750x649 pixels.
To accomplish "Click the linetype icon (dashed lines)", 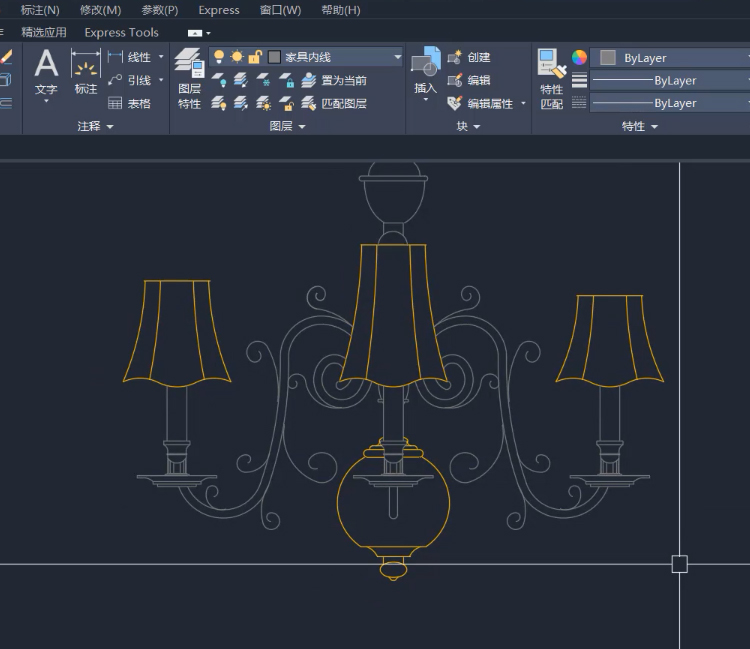I will click(x=579, y=103).
